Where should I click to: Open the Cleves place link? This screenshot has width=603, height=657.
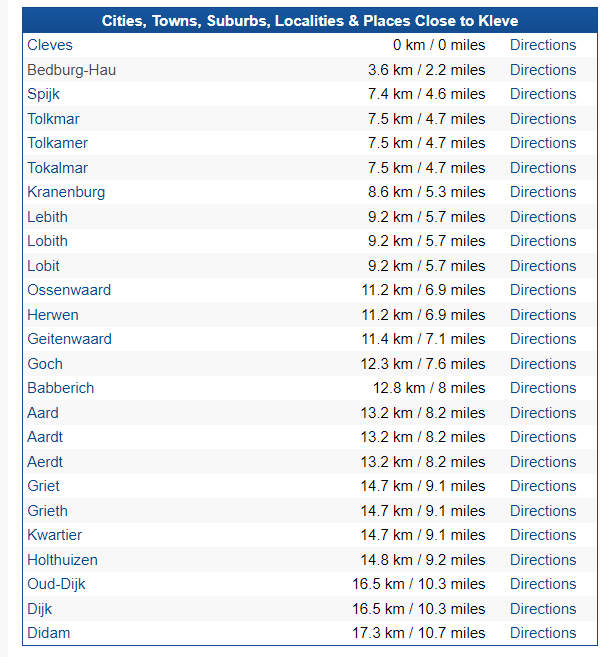coord(50,45)
